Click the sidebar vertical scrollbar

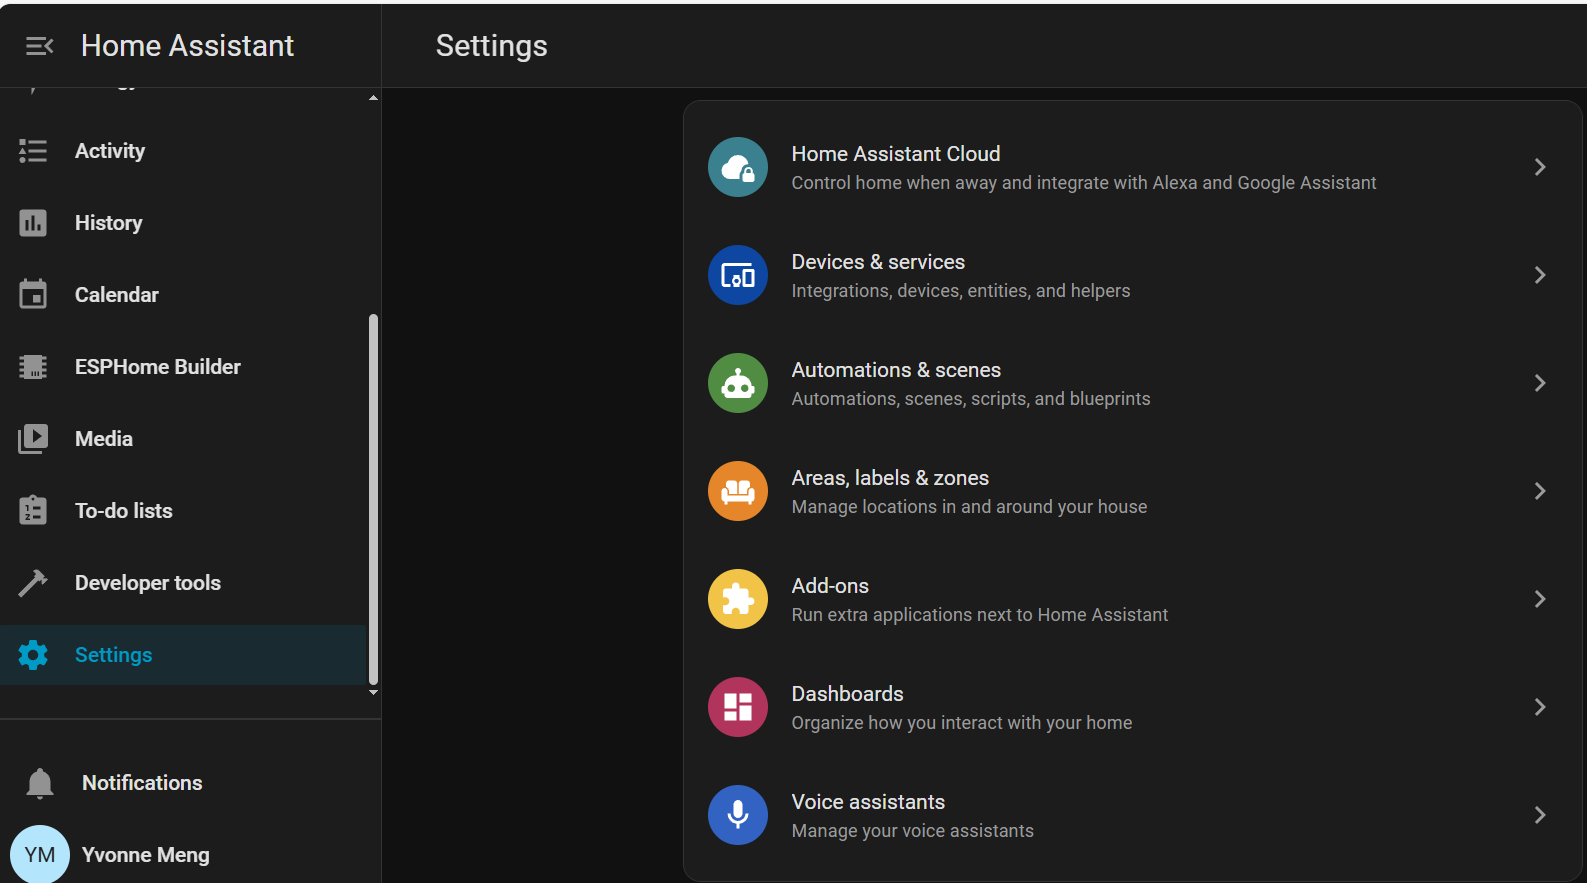click(x=373, y=498)
